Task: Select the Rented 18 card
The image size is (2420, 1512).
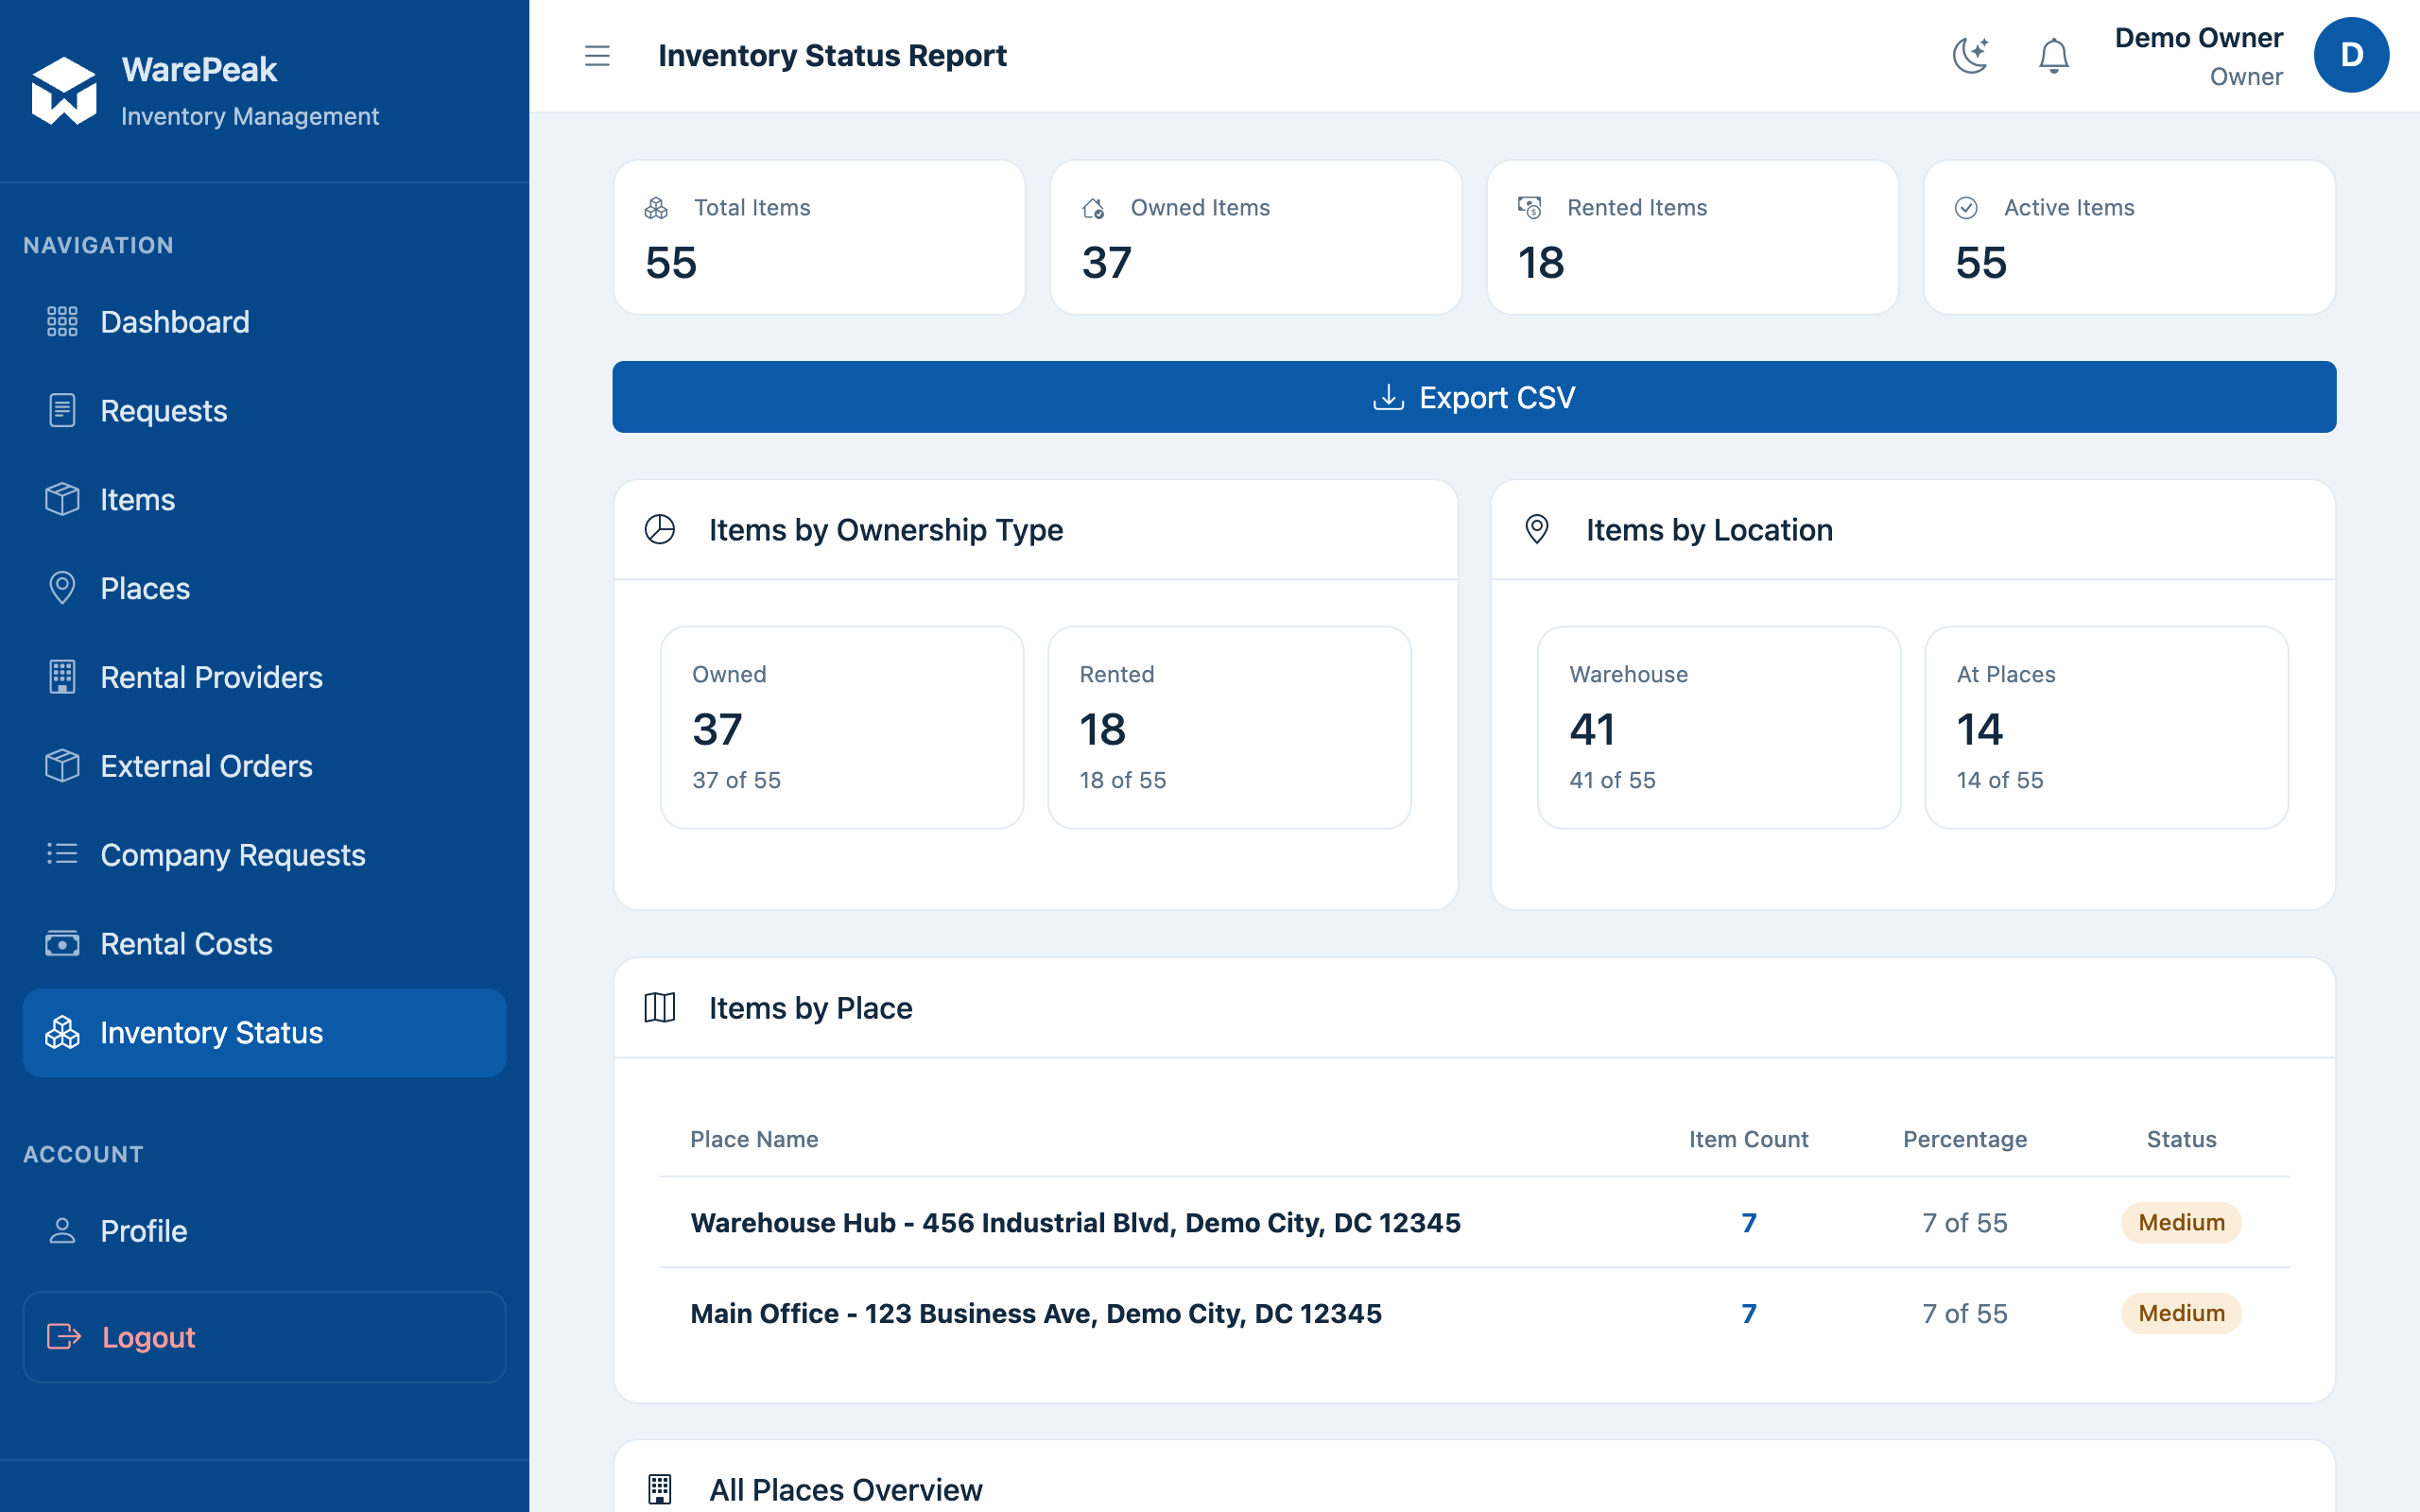Action: click(1229, 728)
